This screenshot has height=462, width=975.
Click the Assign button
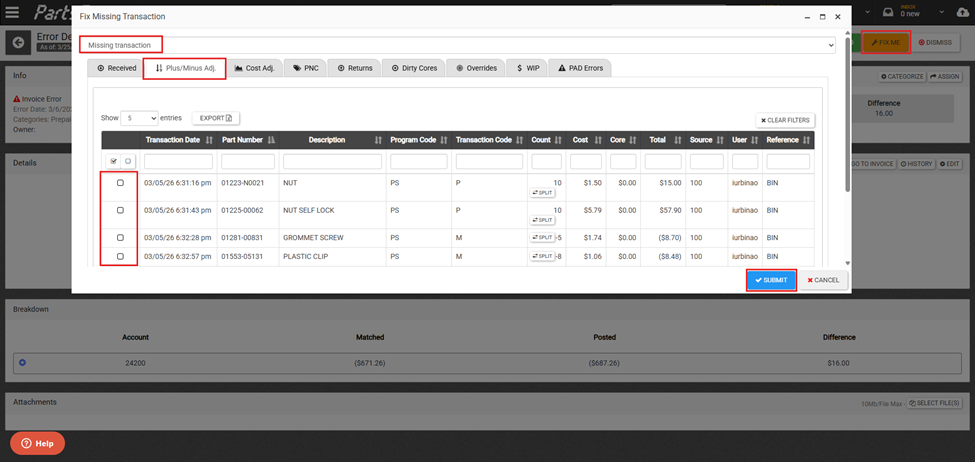[x=945, y=76]
